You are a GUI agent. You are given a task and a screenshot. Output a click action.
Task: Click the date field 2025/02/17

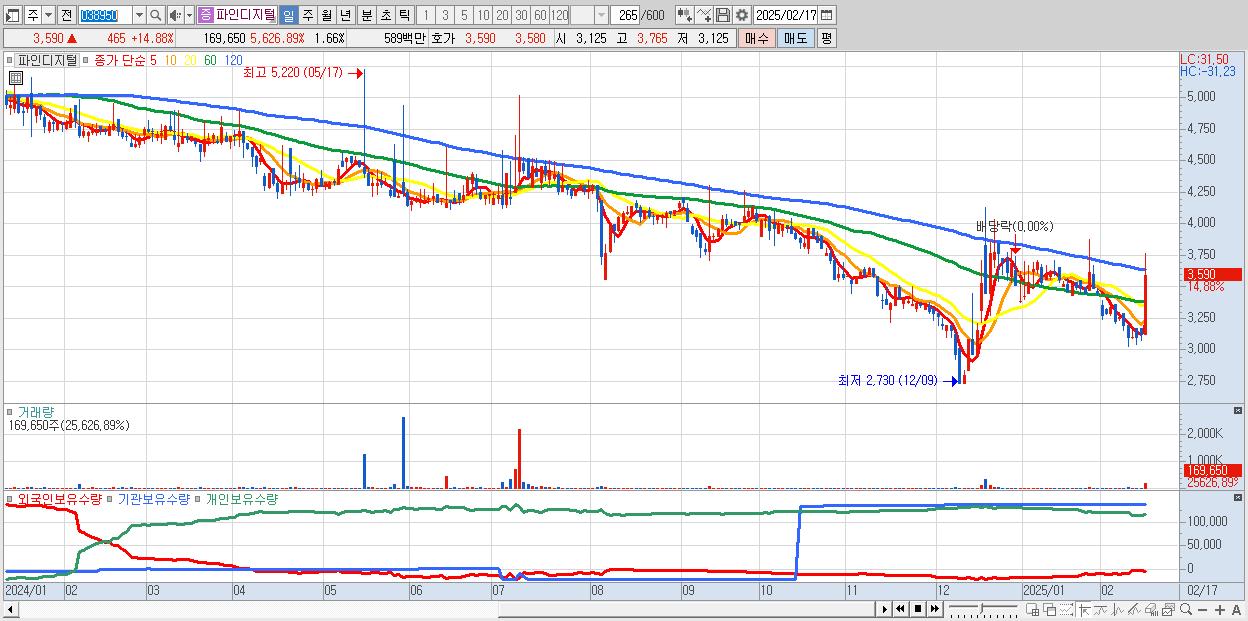pos(785,15)
